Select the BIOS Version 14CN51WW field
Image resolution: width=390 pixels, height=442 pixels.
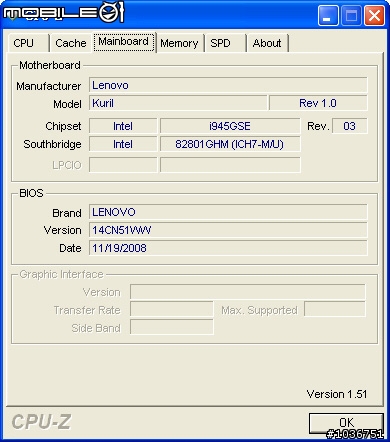click(228, 230)
